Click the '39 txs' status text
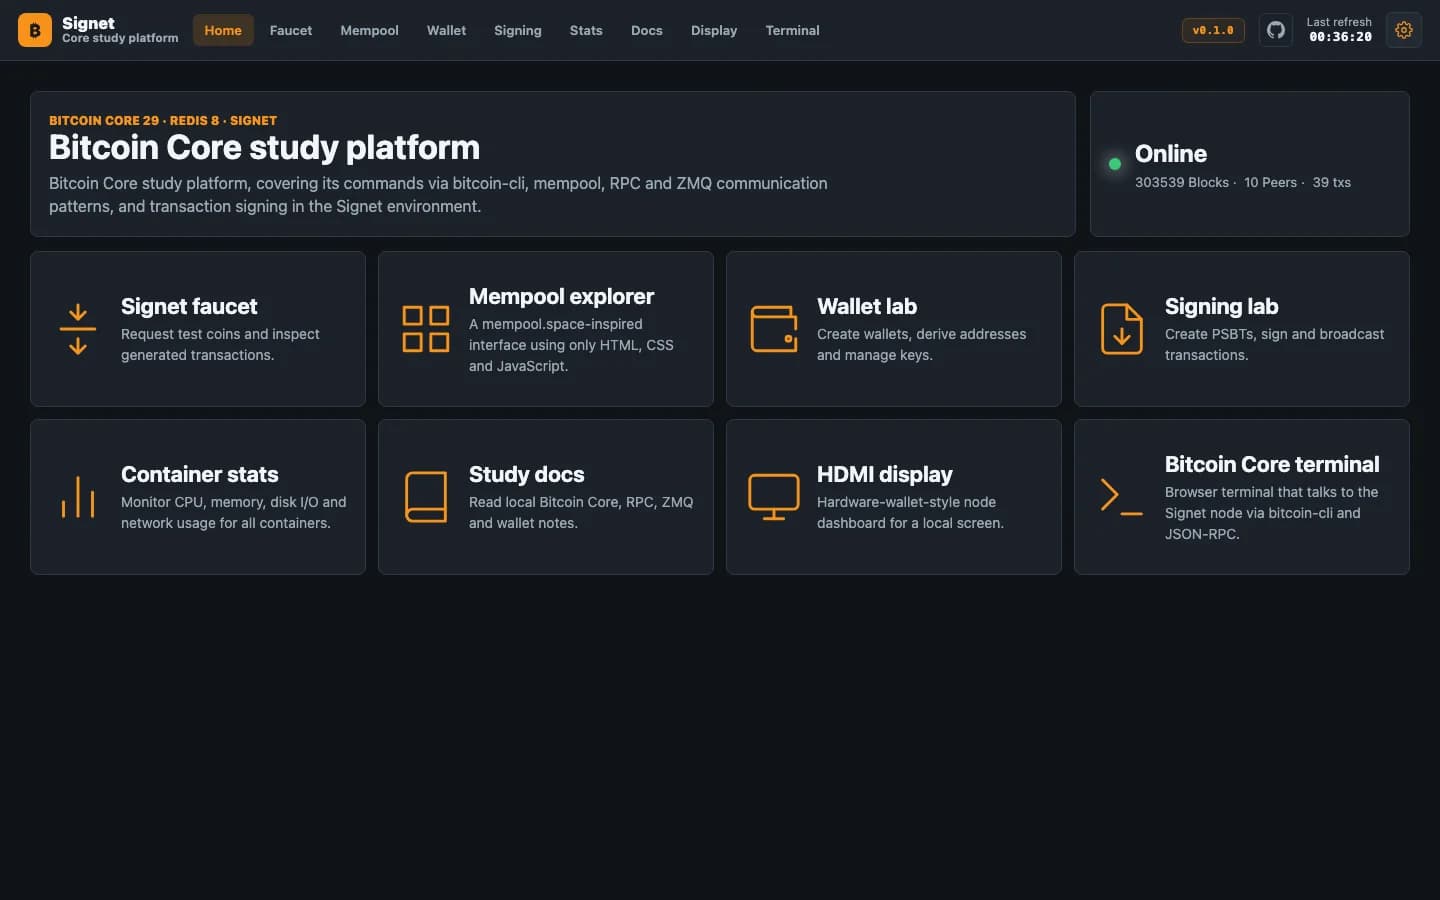Screen dimensions: 1440x900 coord(1332,182)
